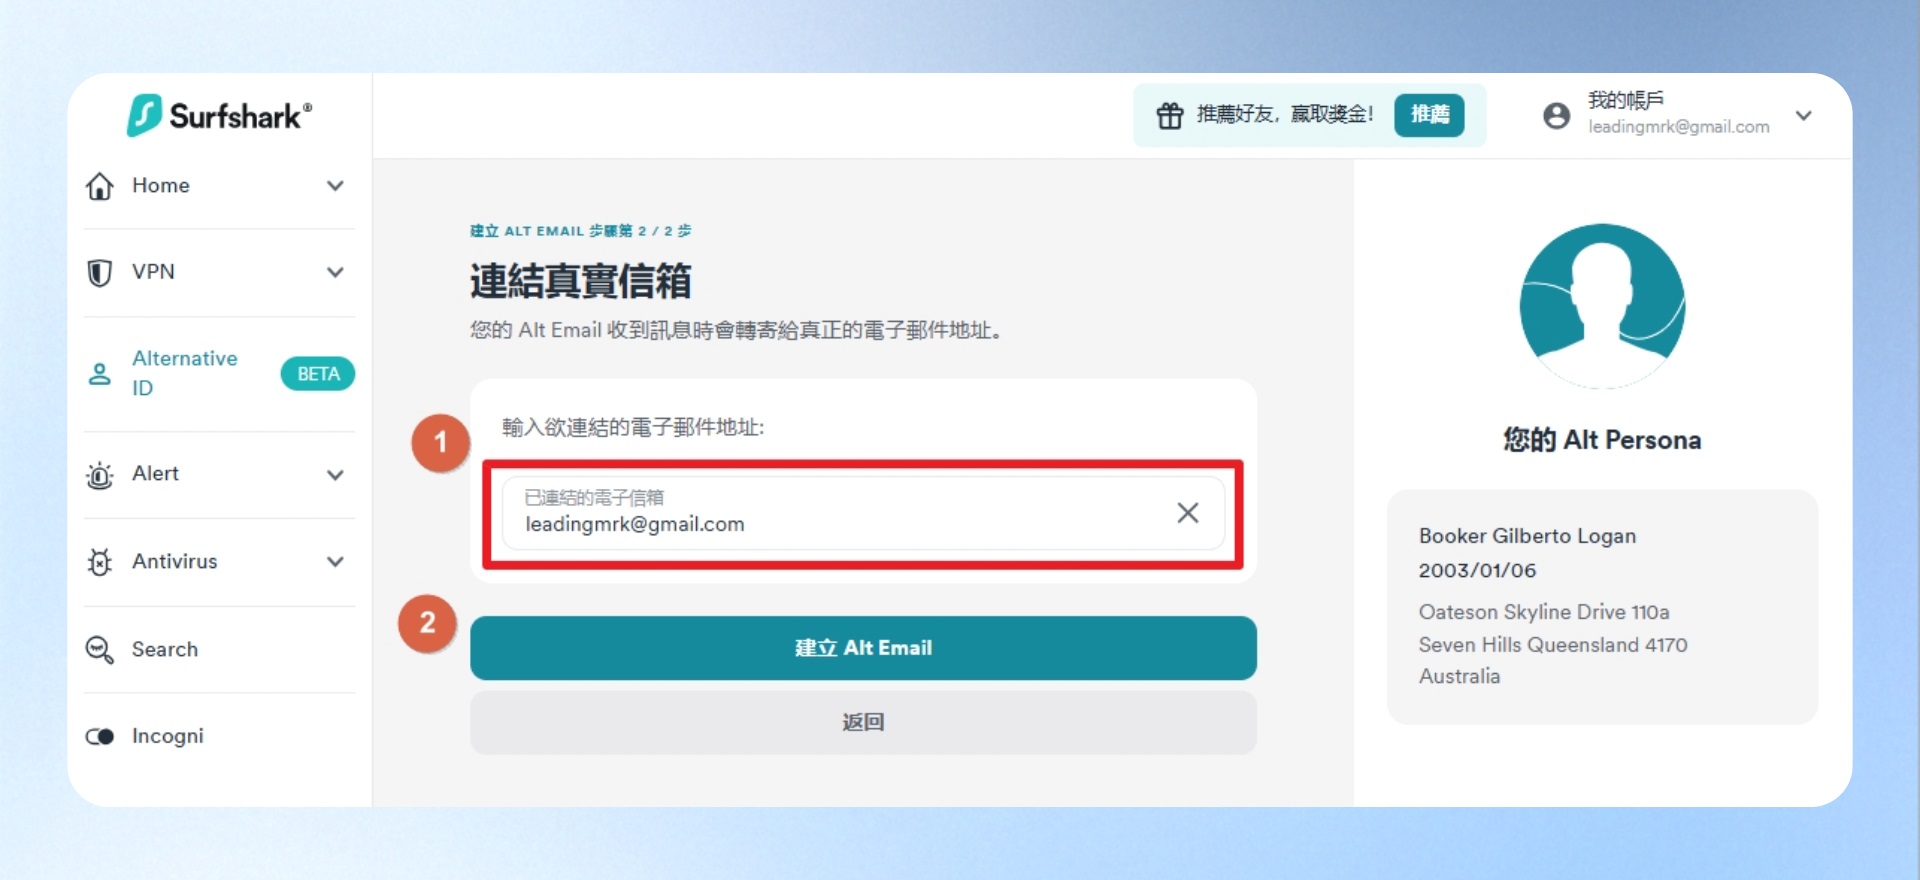Click the leadingmrk@gmail.com account email in header
Viewport: 1920px width, 880px height.
(1679, 127)
